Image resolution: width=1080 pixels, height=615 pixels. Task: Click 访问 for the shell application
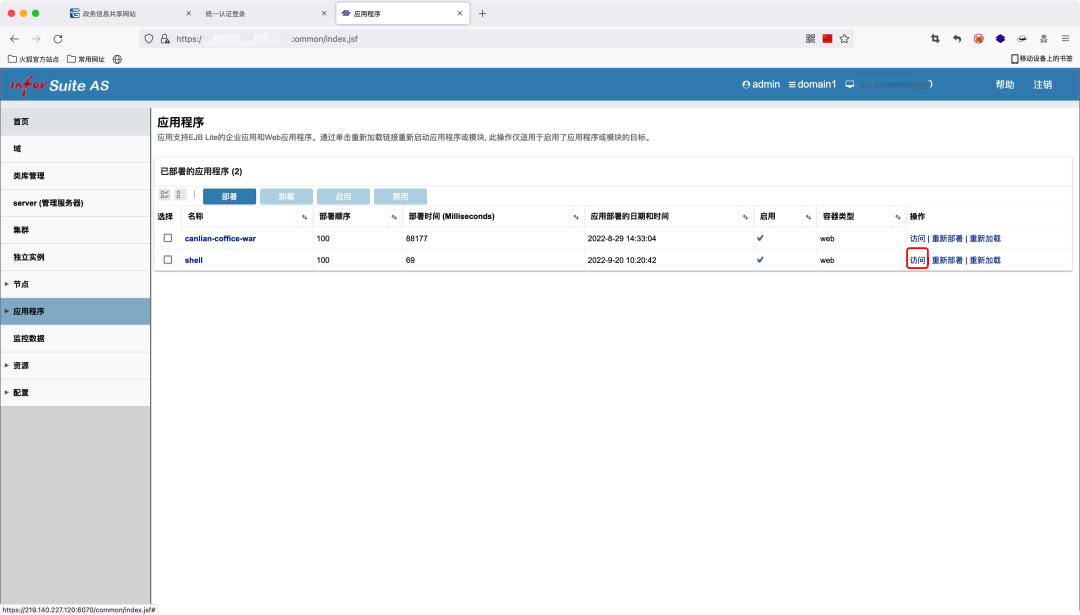coord(917,260)
